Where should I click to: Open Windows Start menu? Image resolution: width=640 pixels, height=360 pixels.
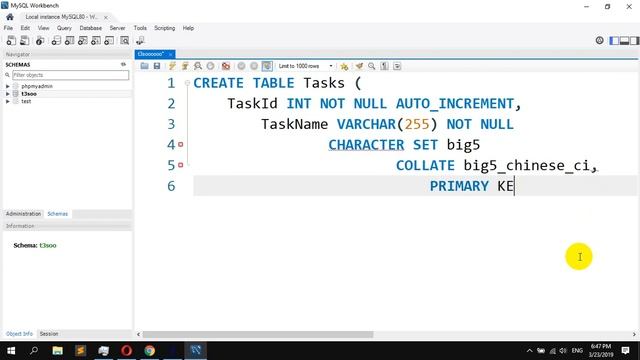click(11, 351)
